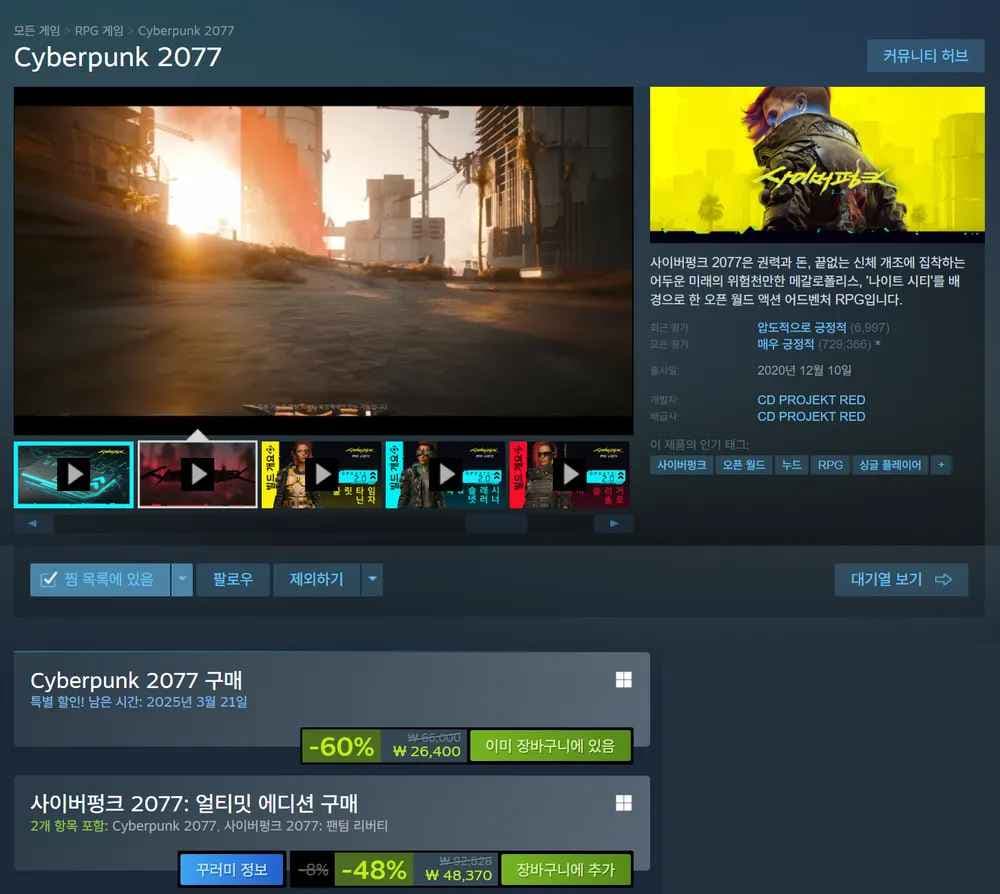
Task: Open dropdown arrow beside 찜 목록에 있음
Action: coord(181,579)
